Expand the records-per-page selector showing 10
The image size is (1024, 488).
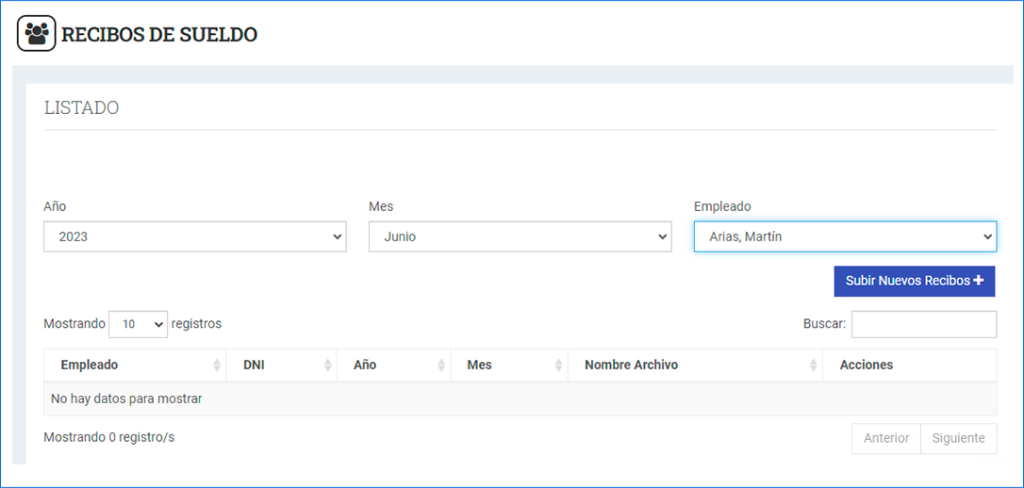pos(138,324)
